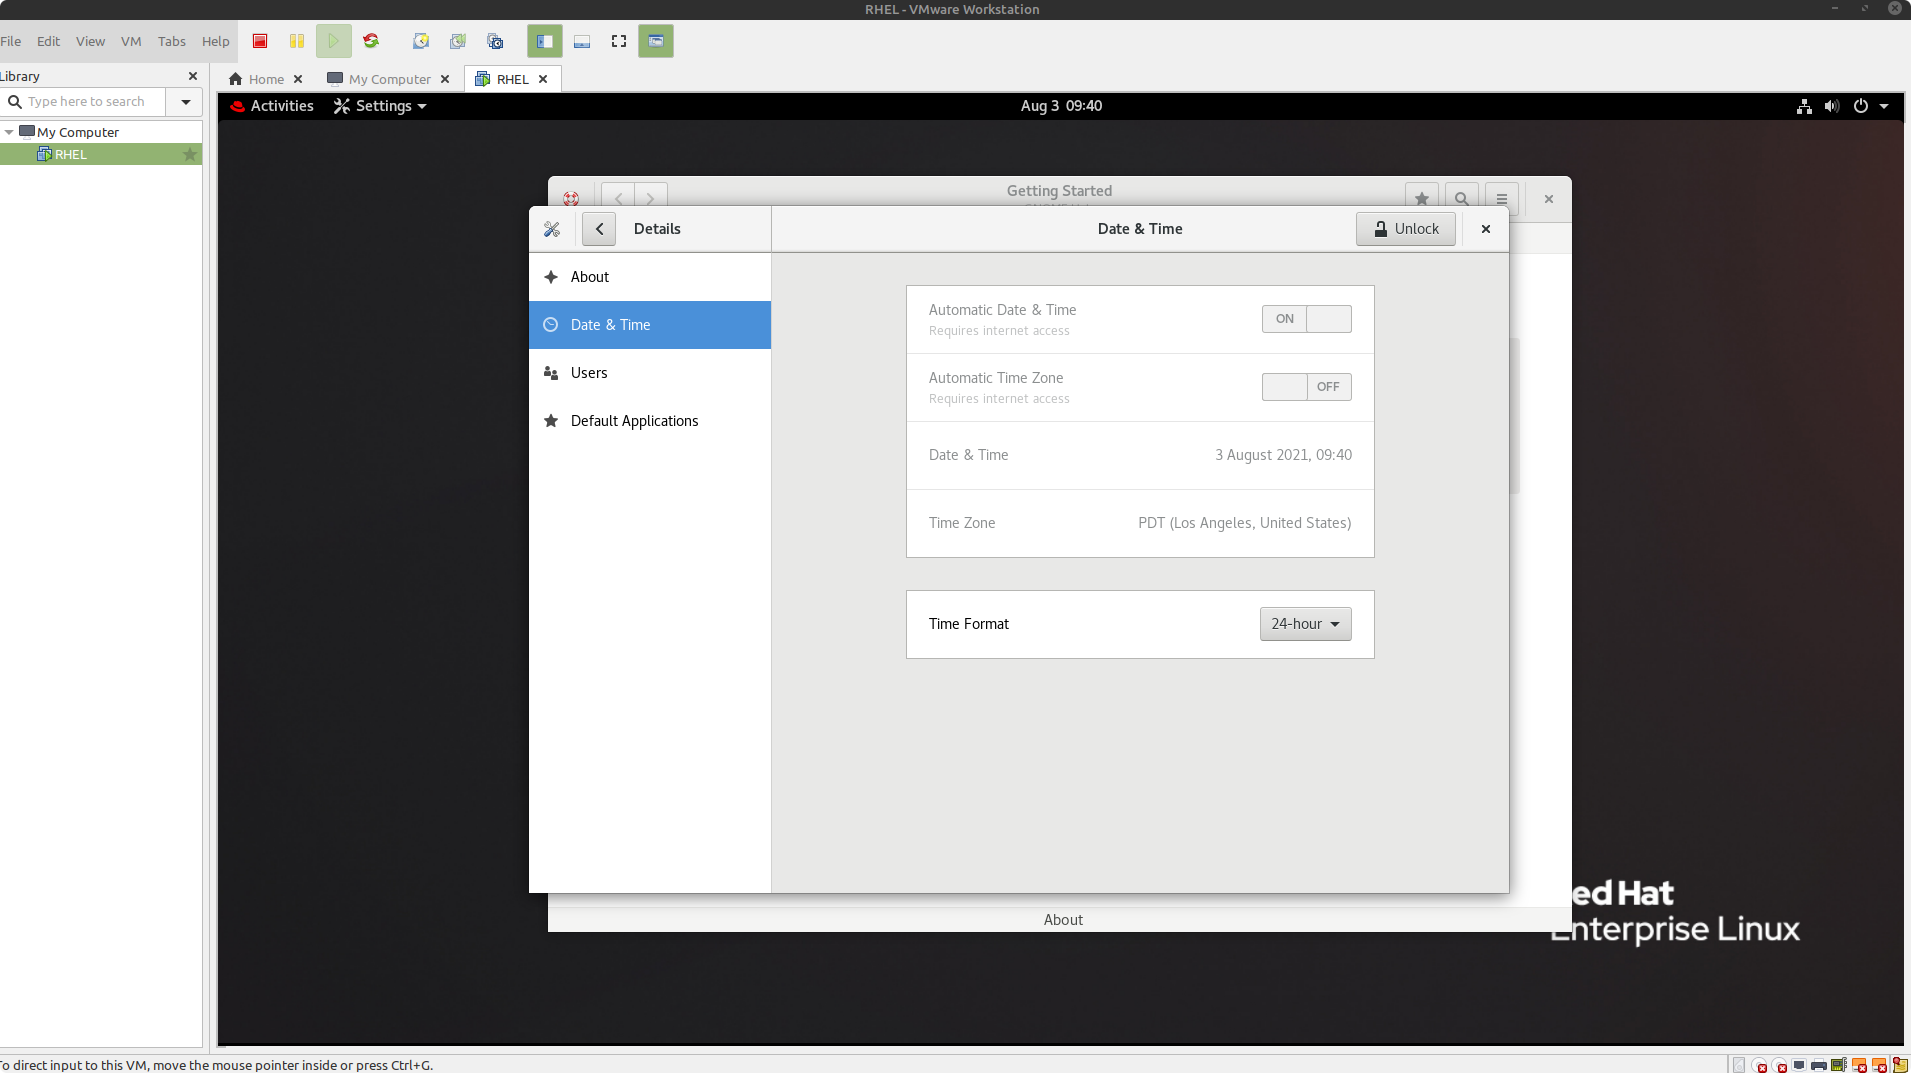Click the hard disk status icon
The width and height of the screenshot is (1911, 1073).
pyautogui.click(x=1739, y=1065)
